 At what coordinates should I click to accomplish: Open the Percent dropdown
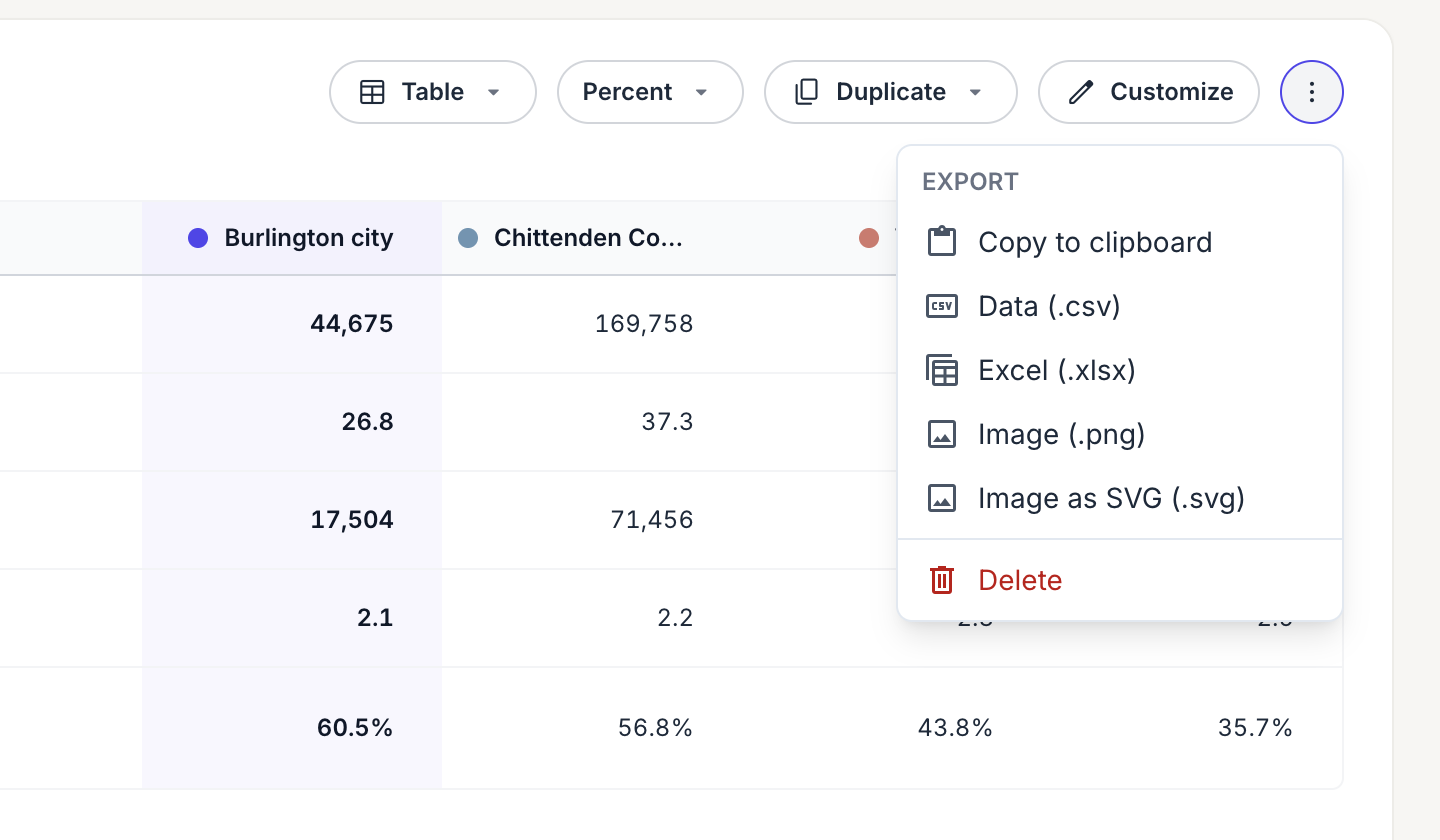pos(650,92)
